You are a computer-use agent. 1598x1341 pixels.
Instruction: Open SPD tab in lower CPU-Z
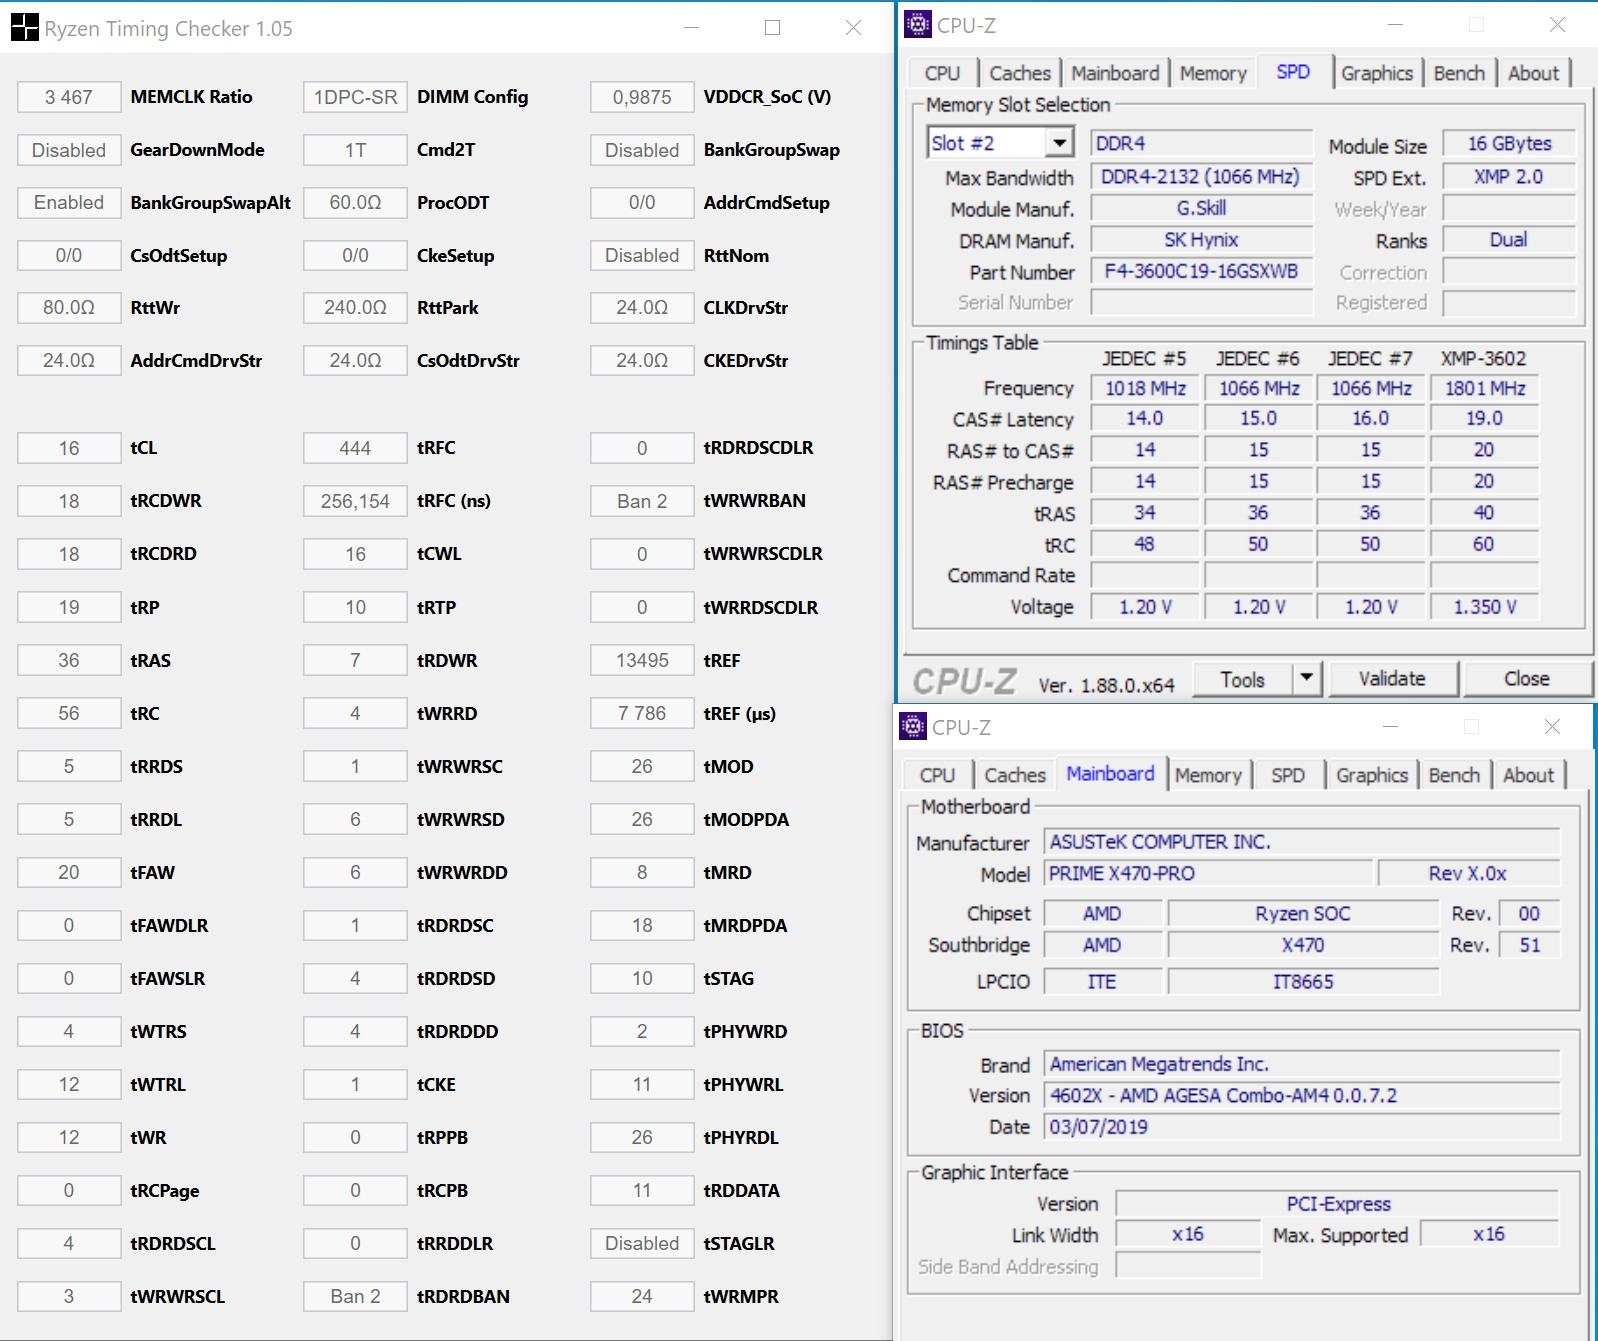pos(1288,775)
